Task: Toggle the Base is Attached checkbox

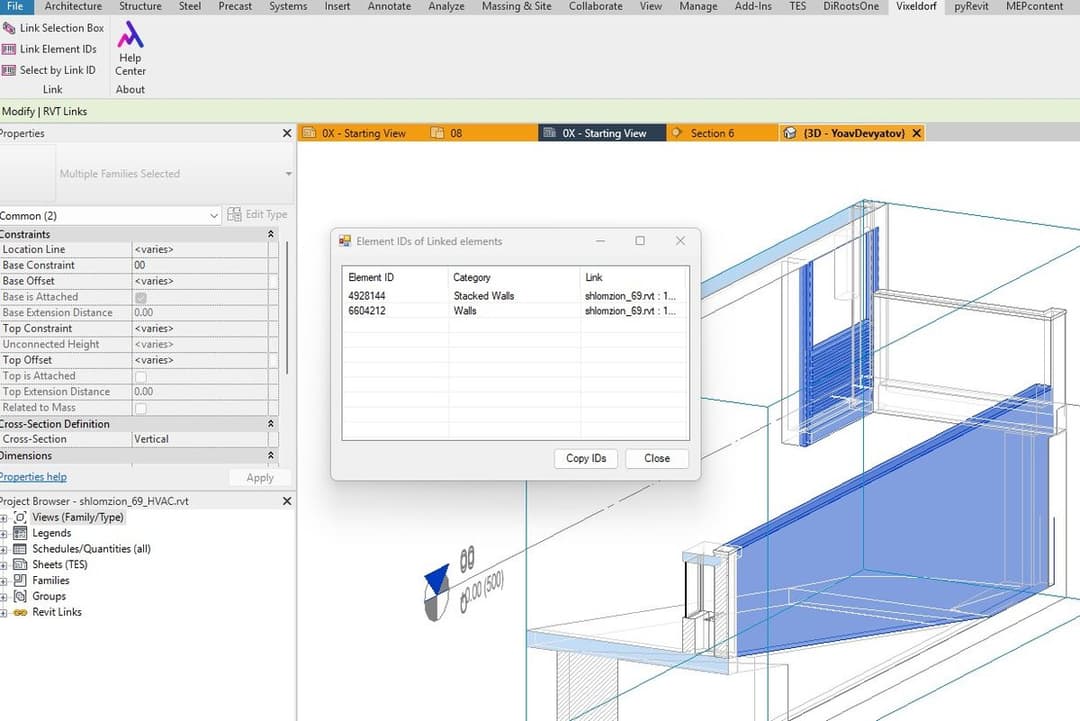Action: click(141, 297)
